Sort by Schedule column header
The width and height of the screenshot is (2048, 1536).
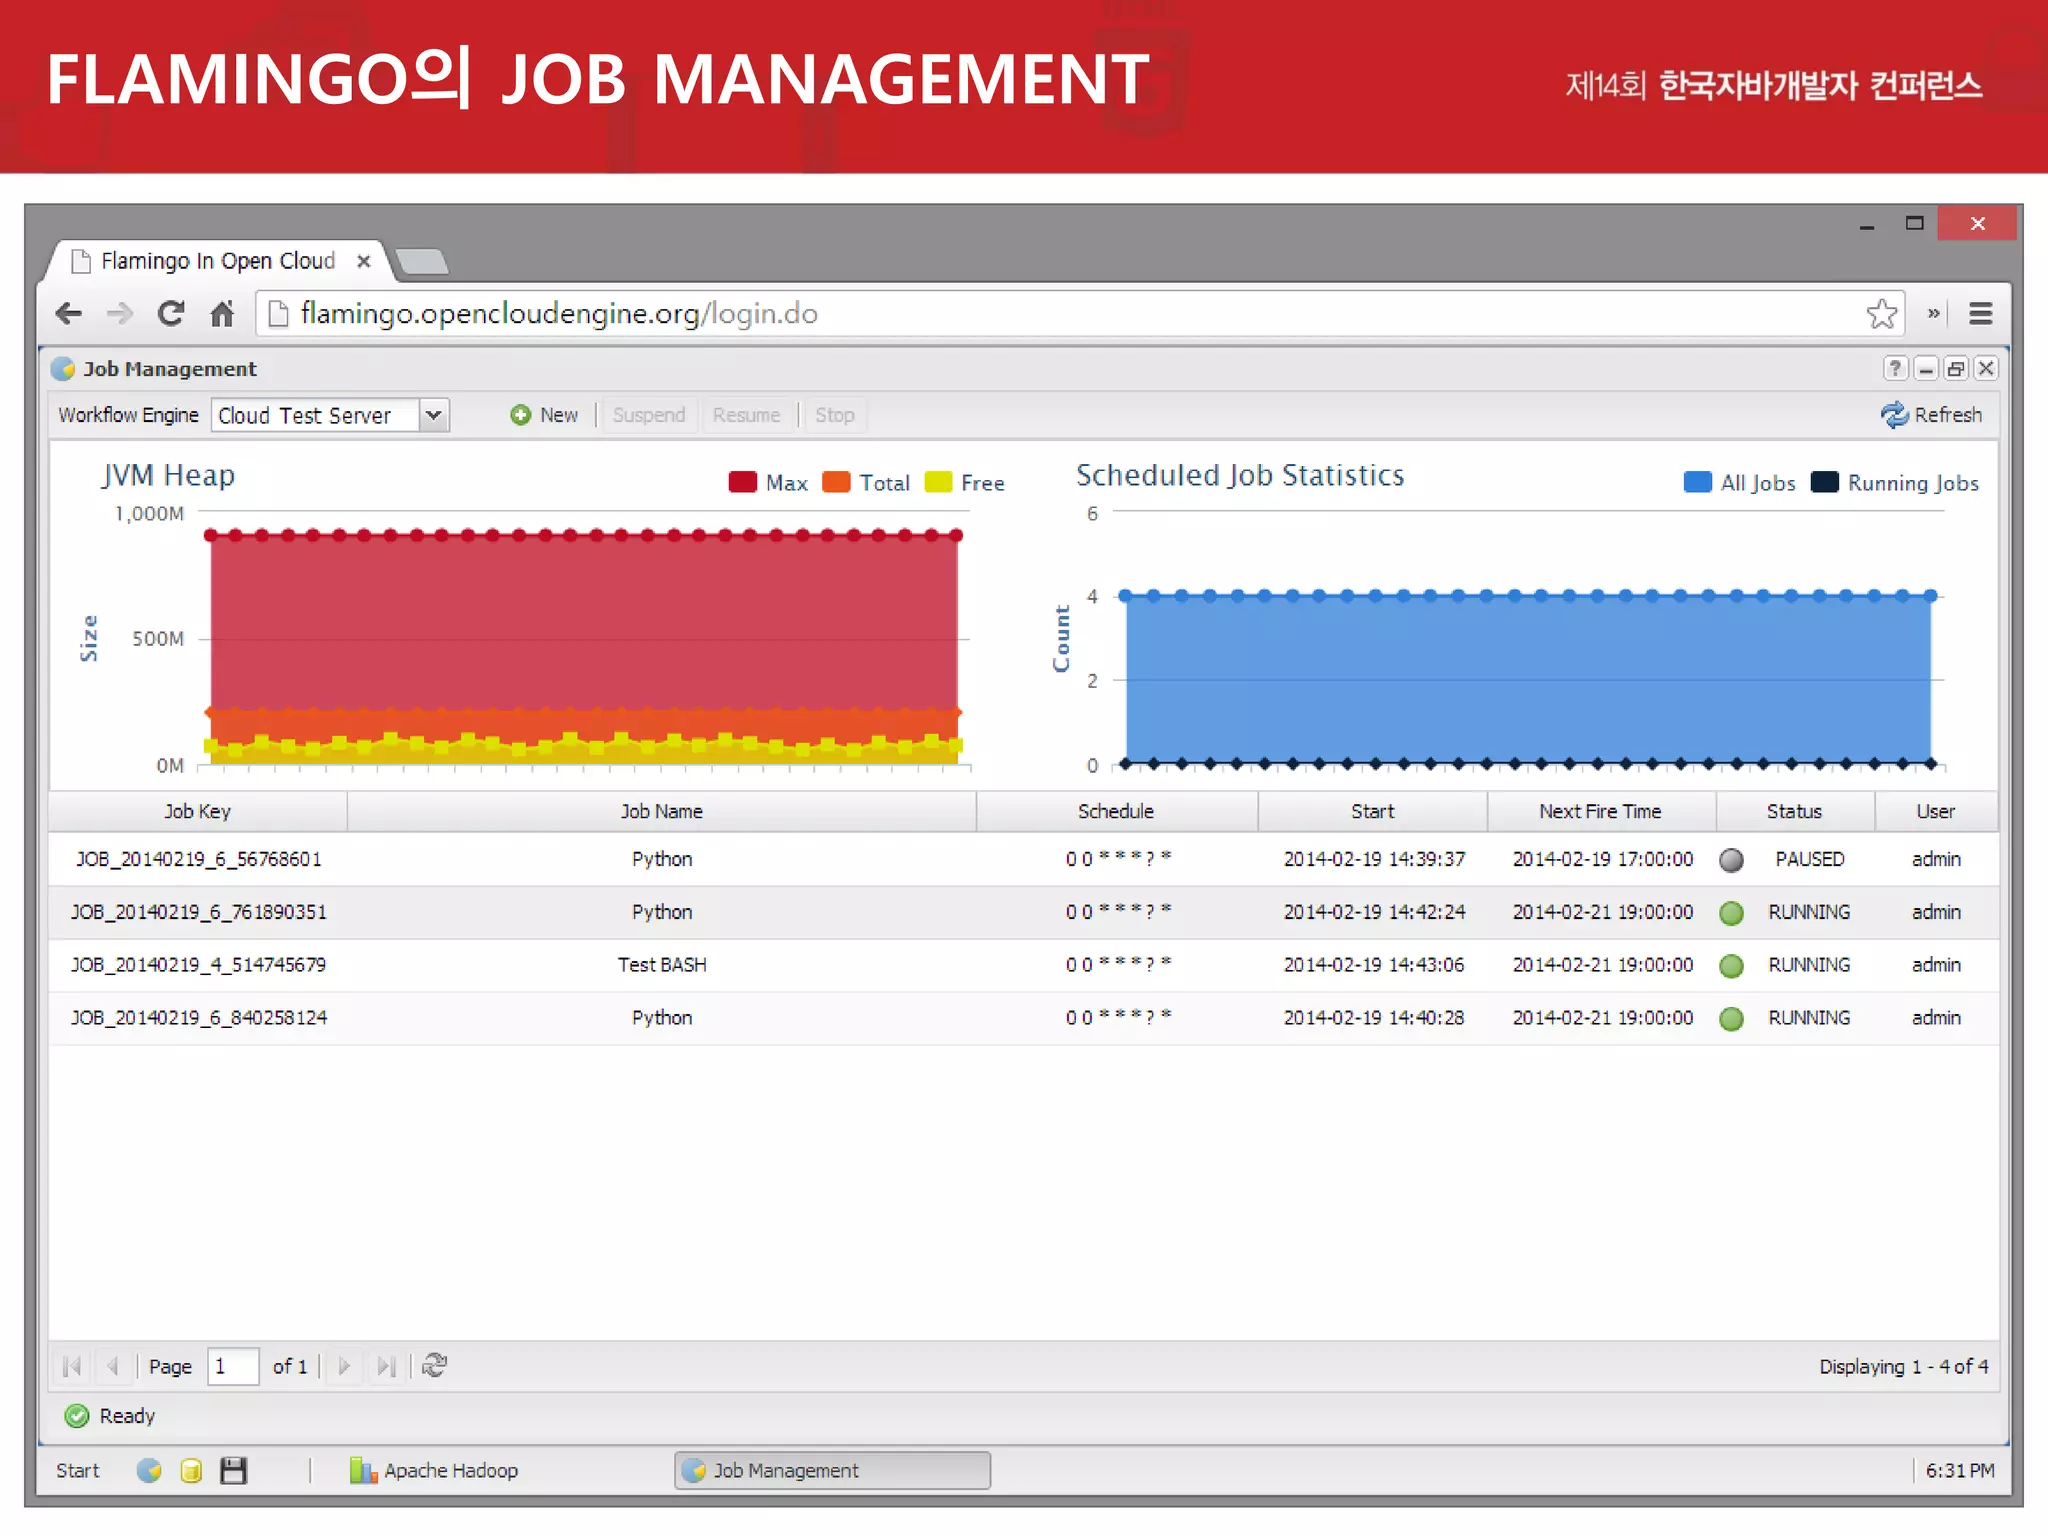click(x=1116, y=812)
